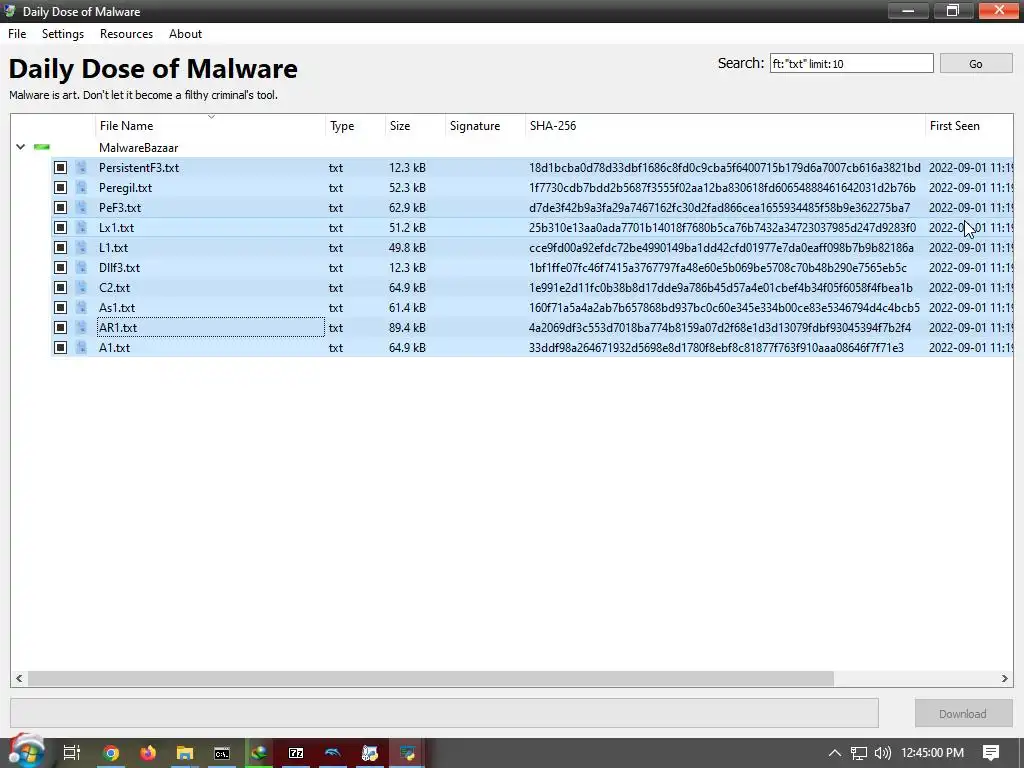
Task: Open the Settings menu
Action: click(63, 34)
